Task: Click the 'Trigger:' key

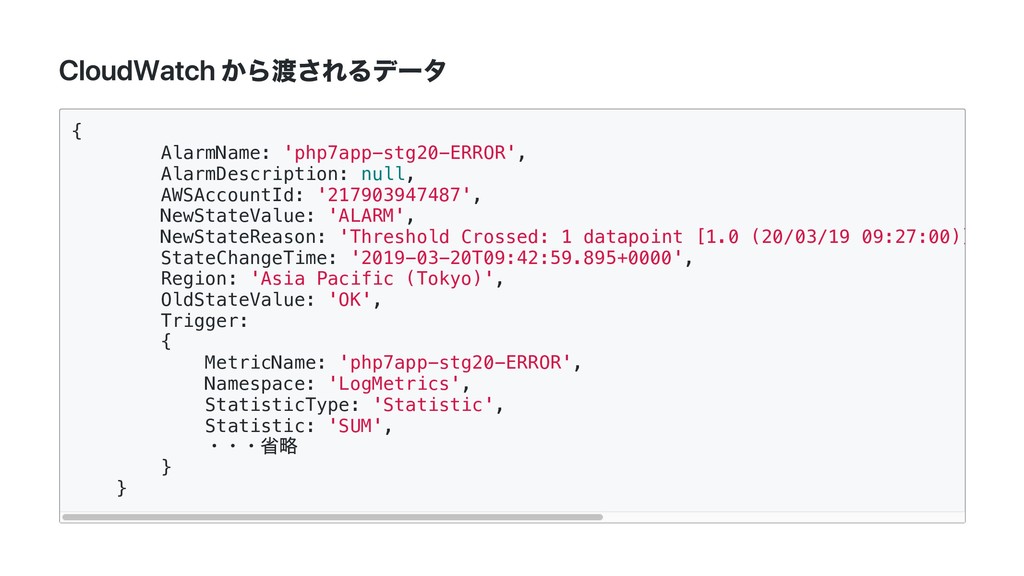Action: tap(204, 321)
